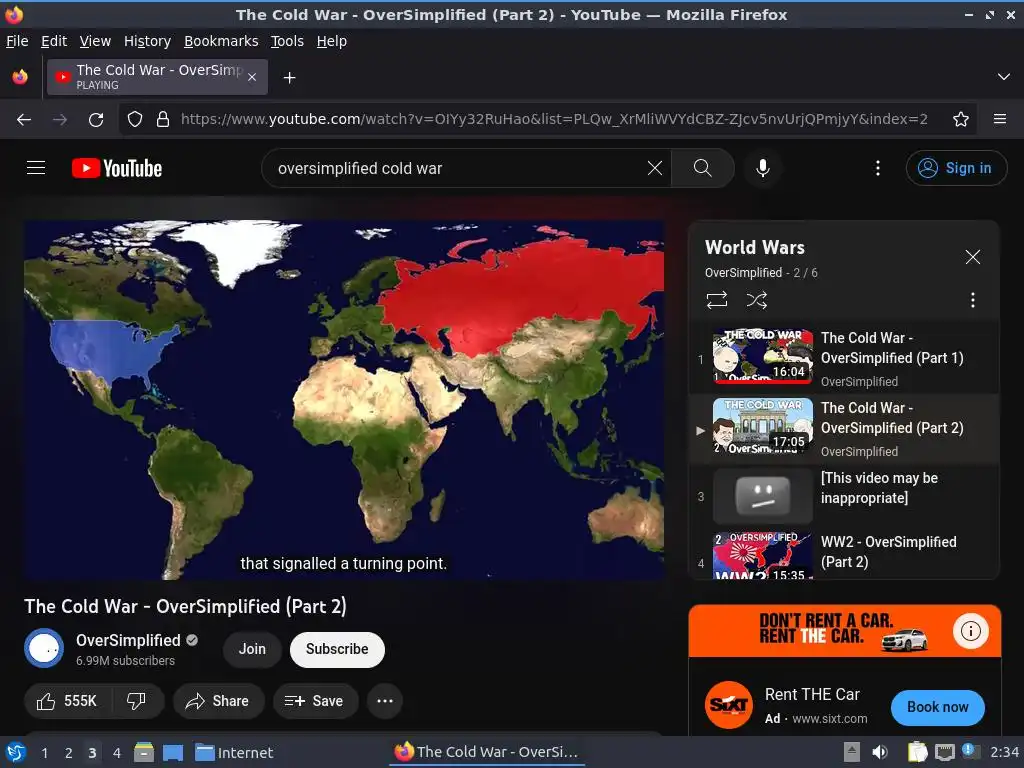Save the video to a playlist
This screenshot has width=1024, height=768.
(315, 701)
